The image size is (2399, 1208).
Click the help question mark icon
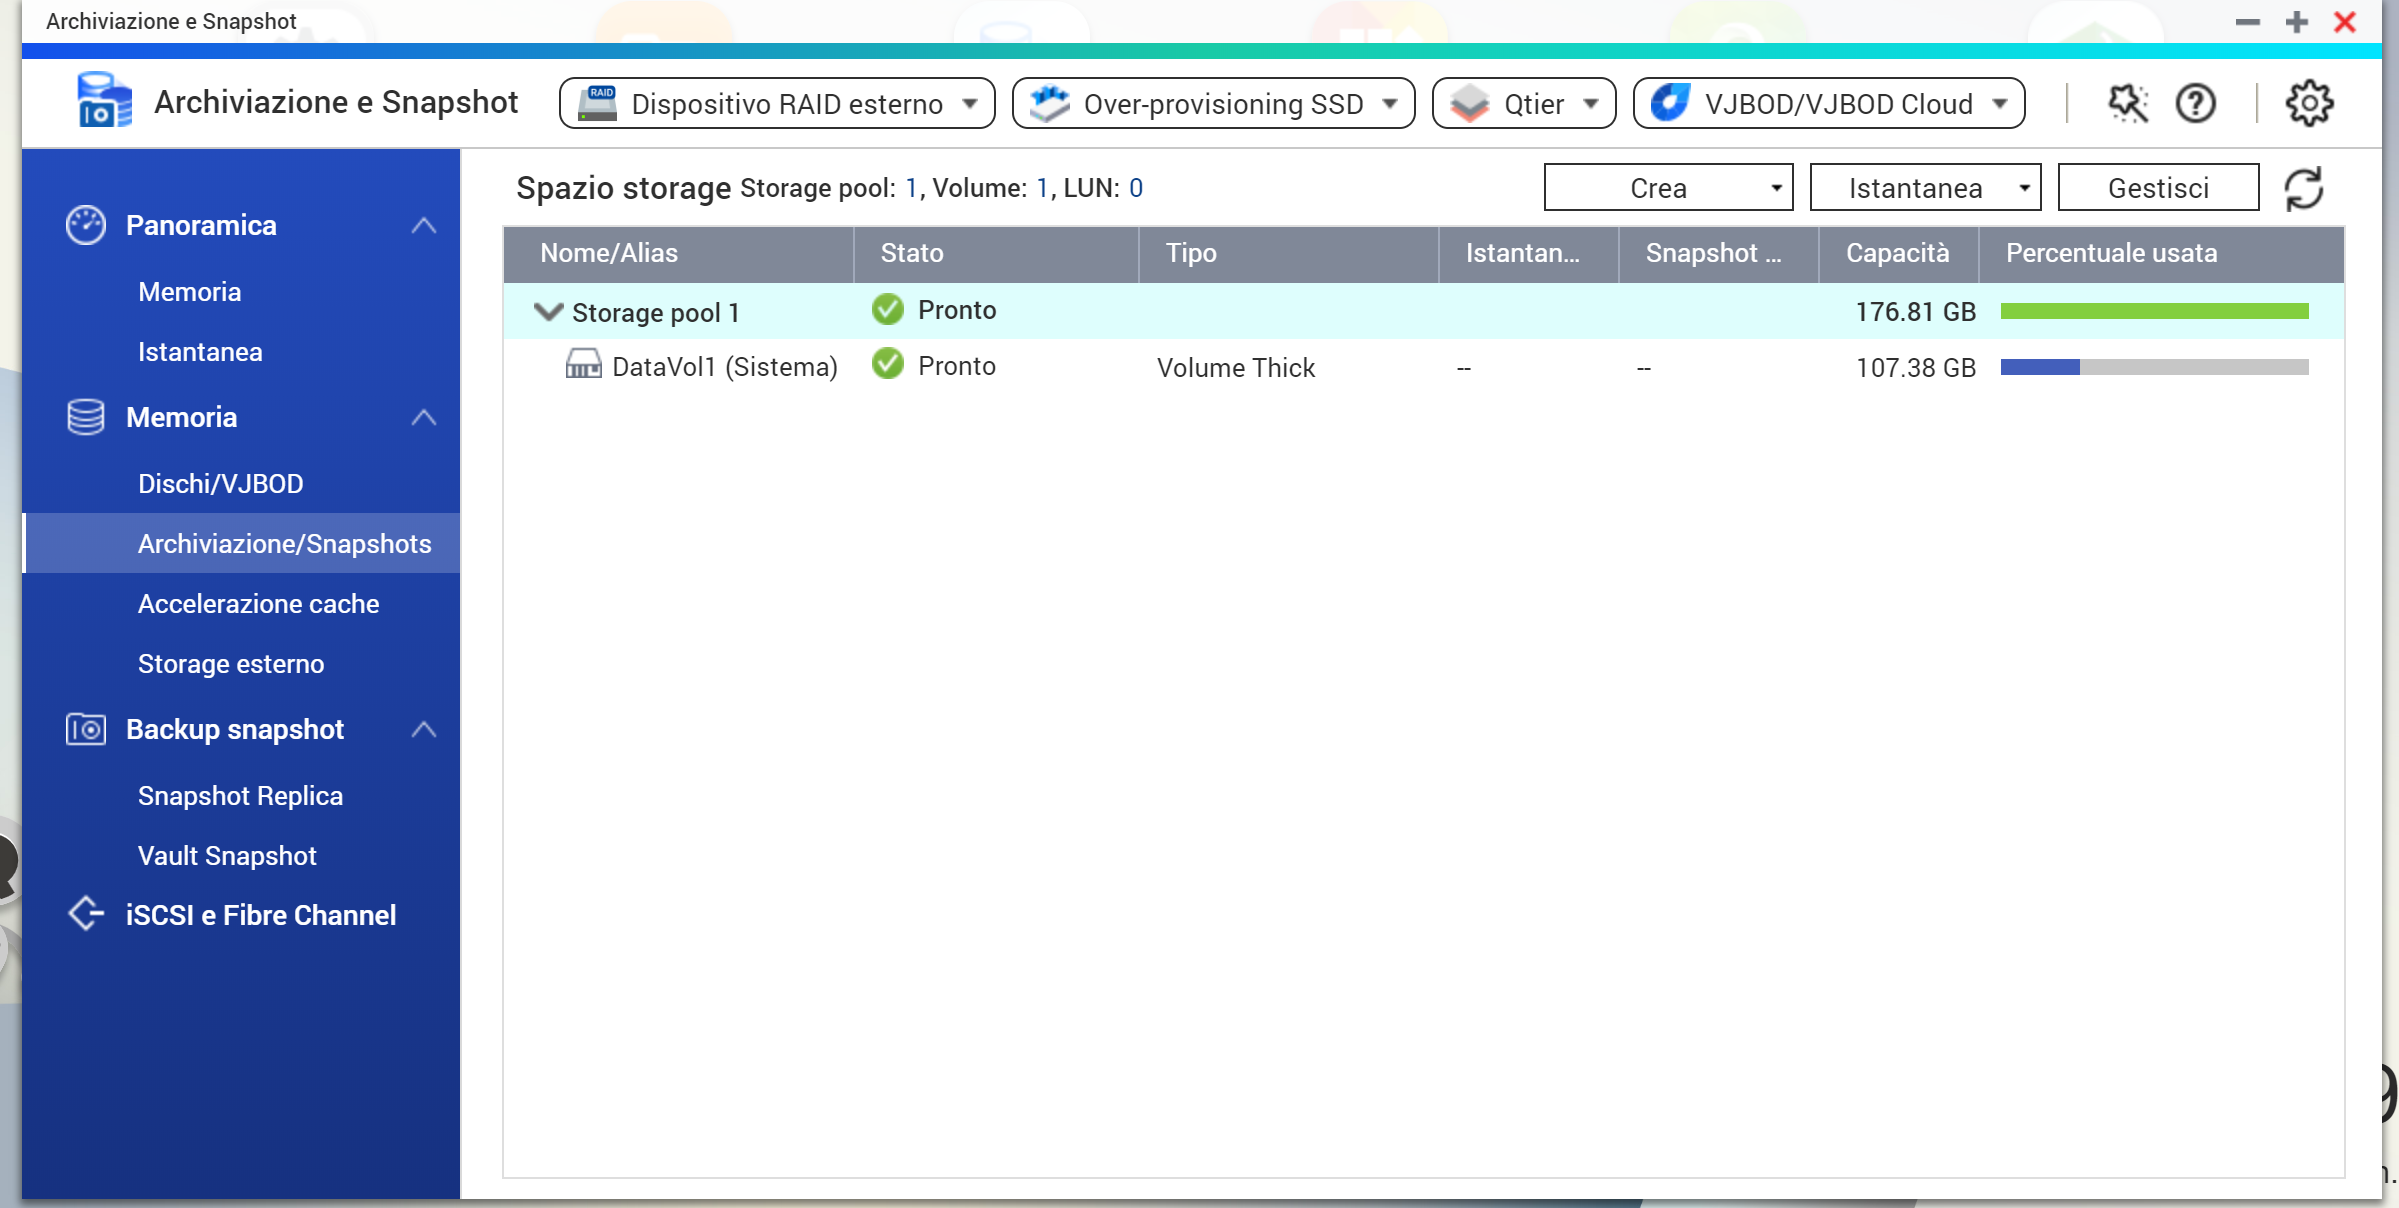pyautogui.click(x=2195, y=103)
